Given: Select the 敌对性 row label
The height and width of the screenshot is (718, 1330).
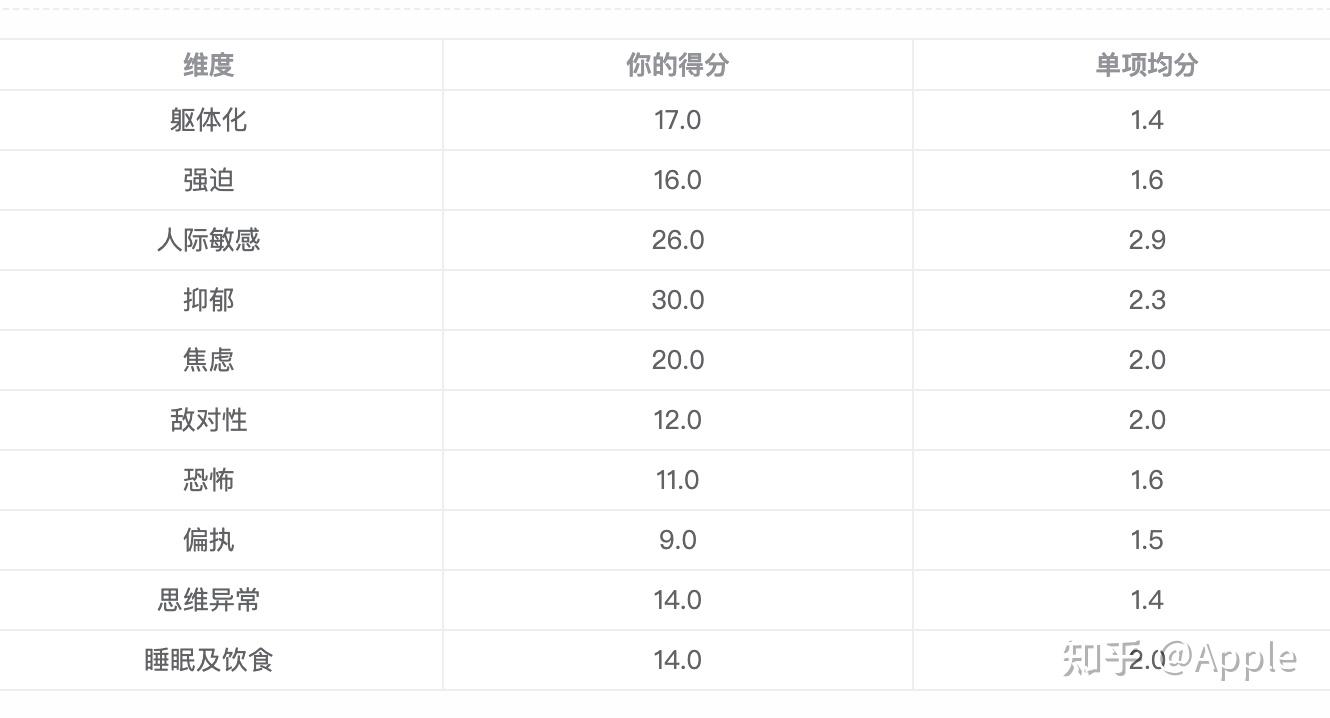Looking at the screenshot, I should 209,420.
